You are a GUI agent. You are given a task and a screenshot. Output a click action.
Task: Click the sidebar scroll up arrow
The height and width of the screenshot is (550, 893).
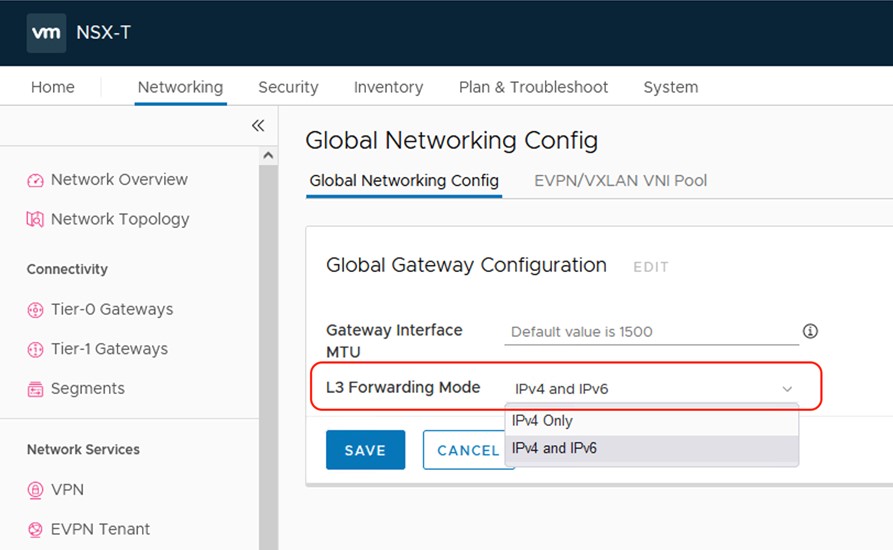point(268,156)
